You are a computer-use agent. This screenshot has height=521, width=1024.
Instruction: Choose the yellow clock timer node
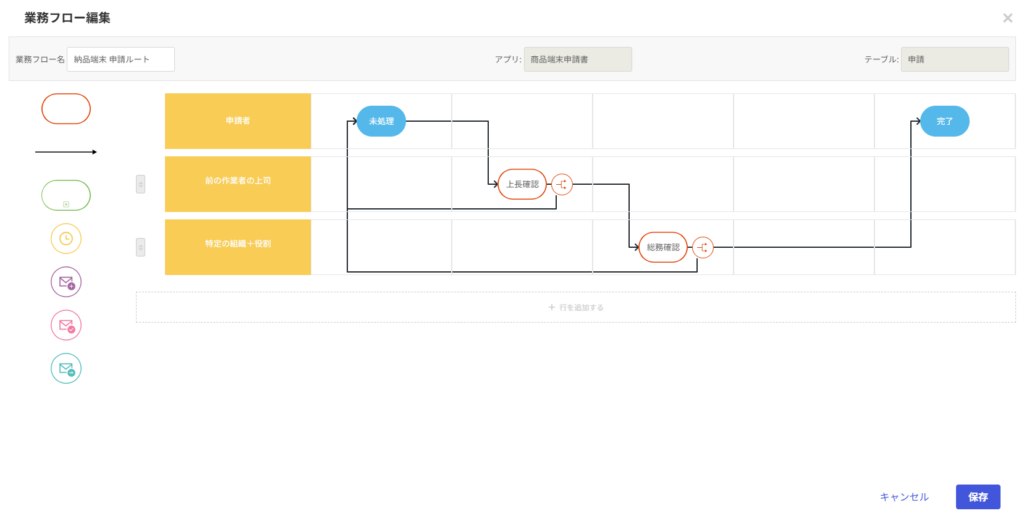66,239
